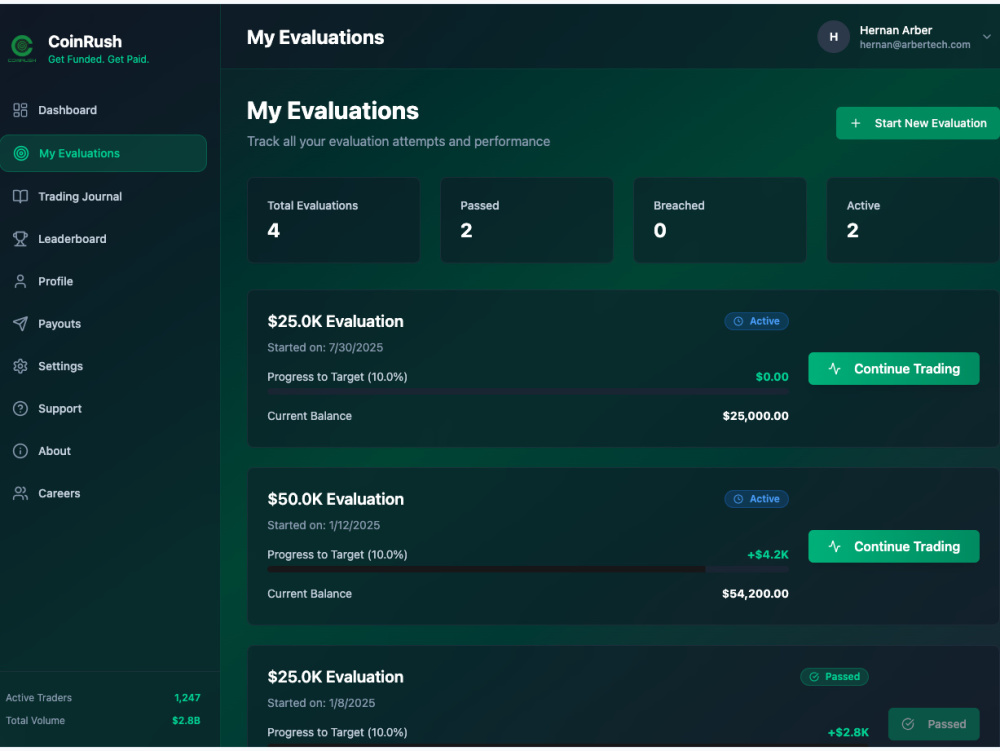Open the Profile page

coord(103,281)
